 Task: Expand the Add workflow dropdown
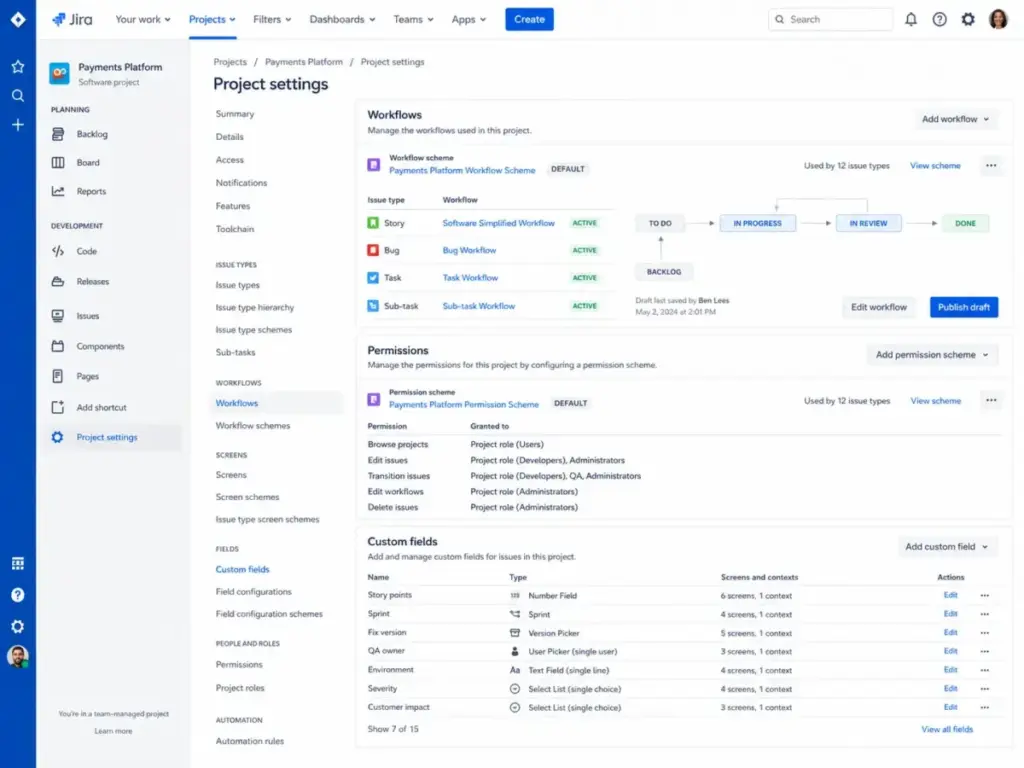[955, 119]
